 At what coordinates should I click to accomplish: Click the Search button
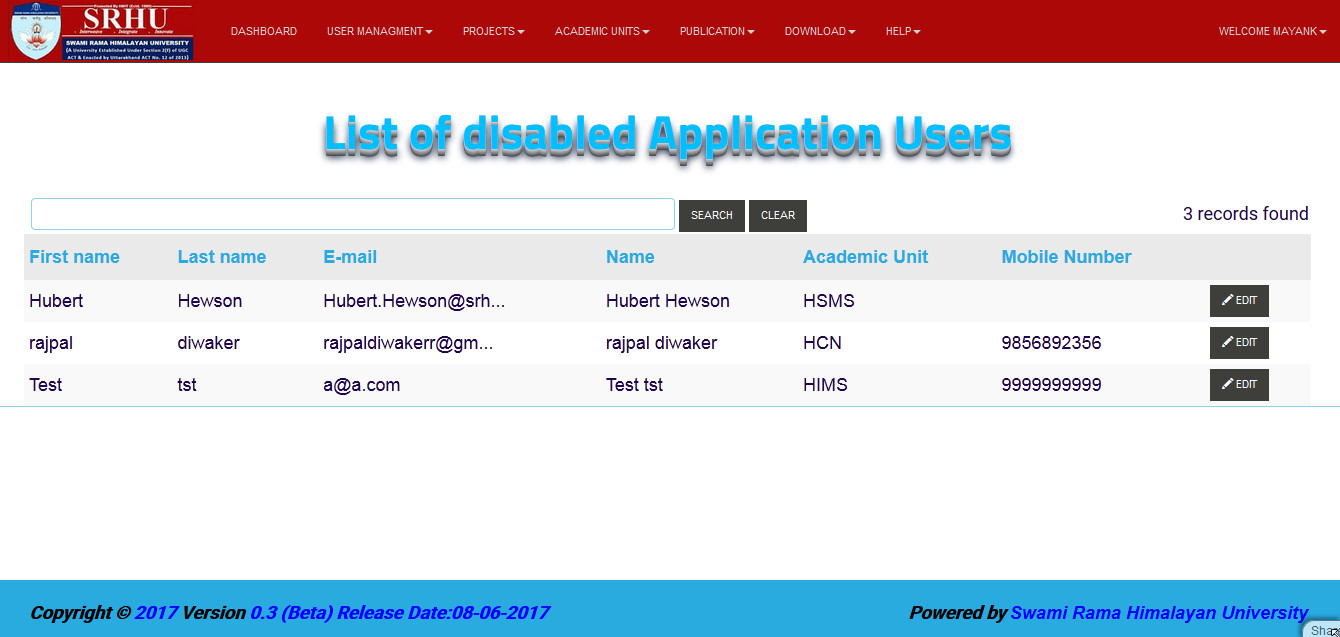tap(712, 216)
